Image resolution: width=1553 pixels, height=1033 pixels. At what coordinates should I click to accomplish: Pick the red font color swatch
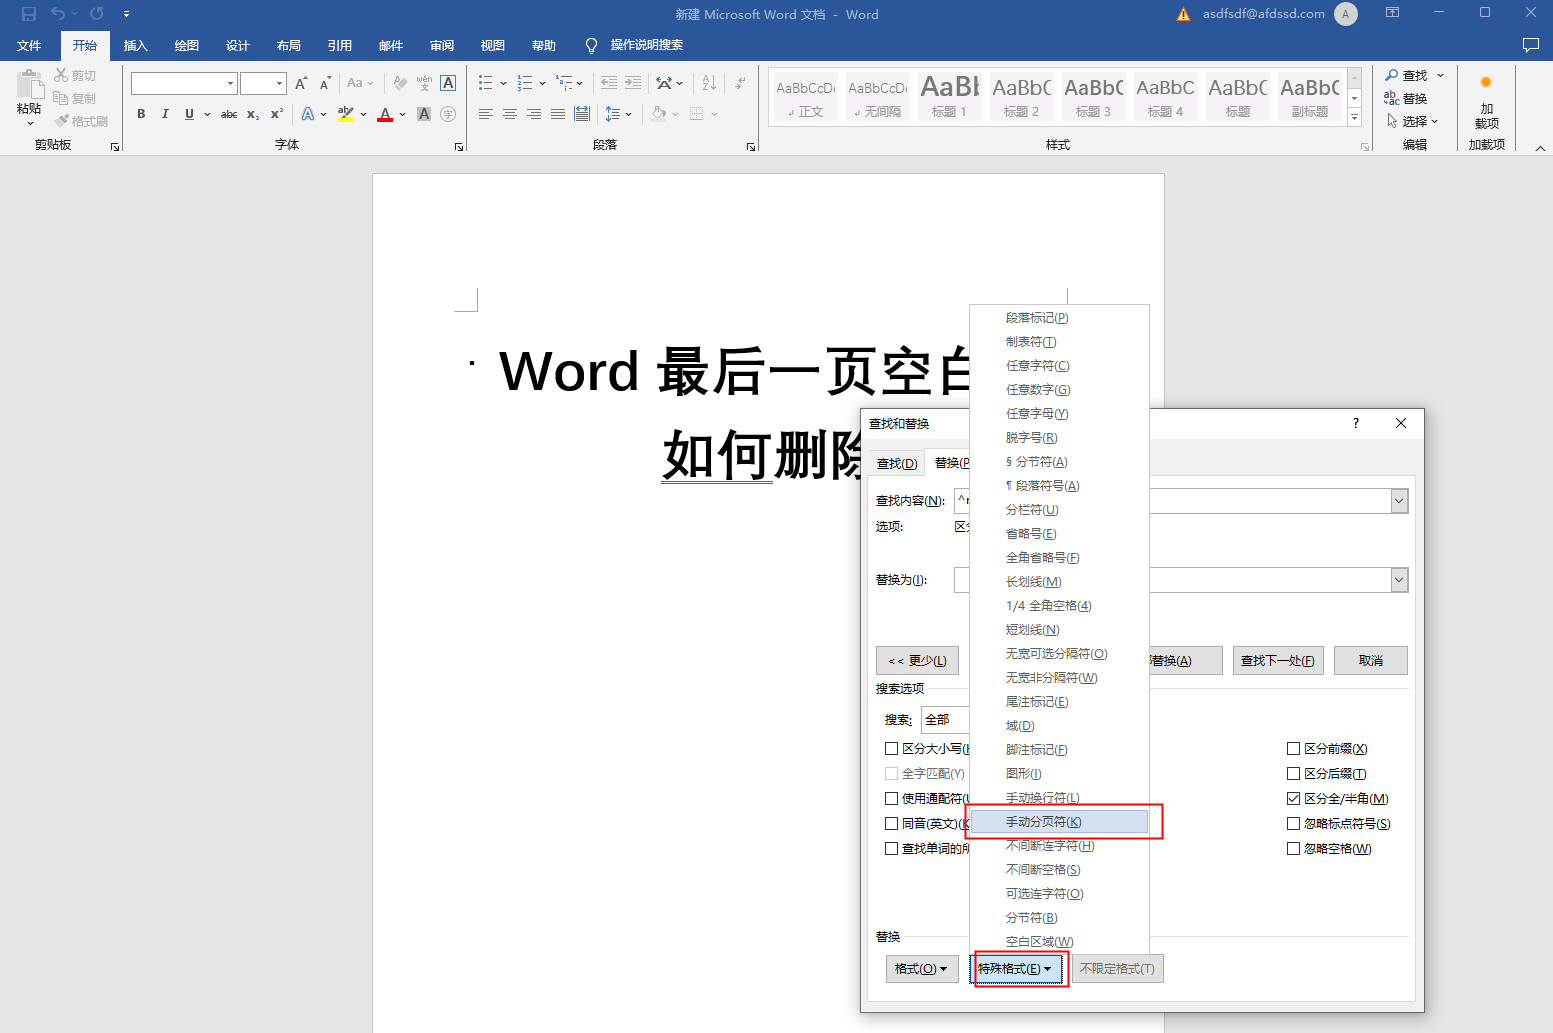click(x=385, y=114)
